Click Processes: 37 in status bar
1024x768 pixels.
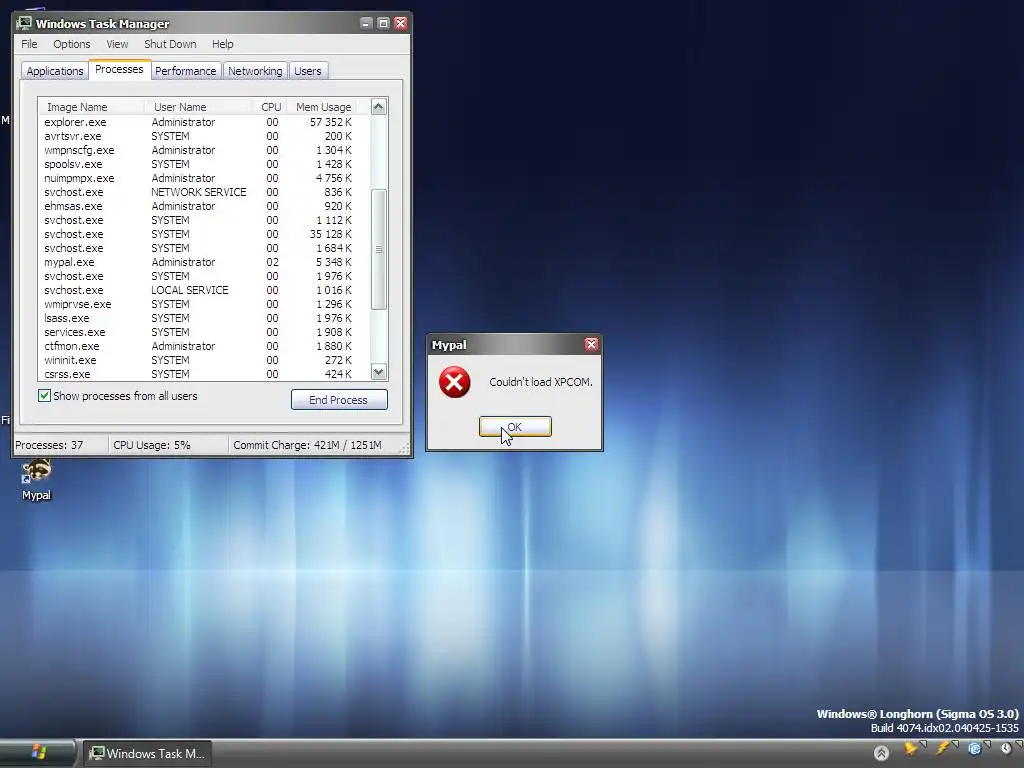coord(50,445)
